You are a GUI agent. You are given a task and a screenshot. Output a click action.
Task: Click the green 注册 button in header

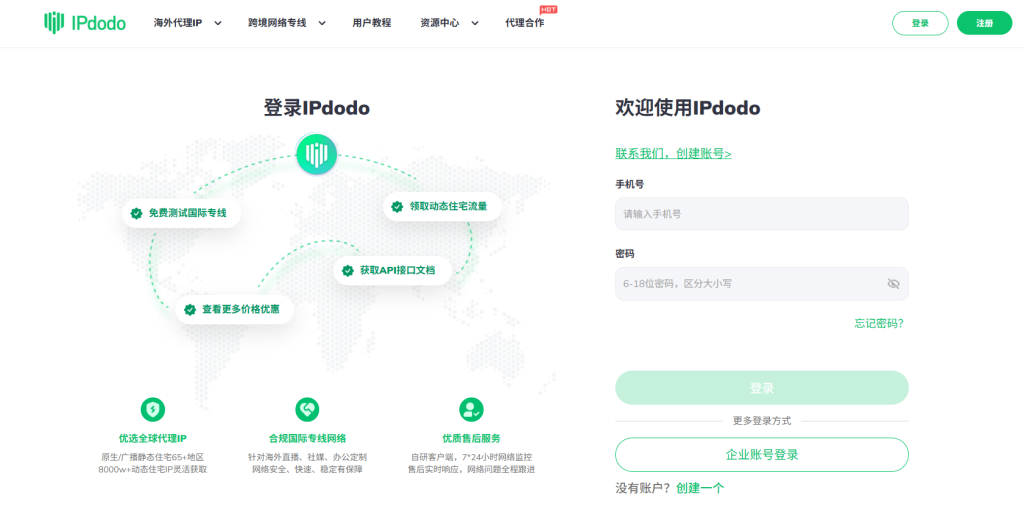tap(984, 23)
